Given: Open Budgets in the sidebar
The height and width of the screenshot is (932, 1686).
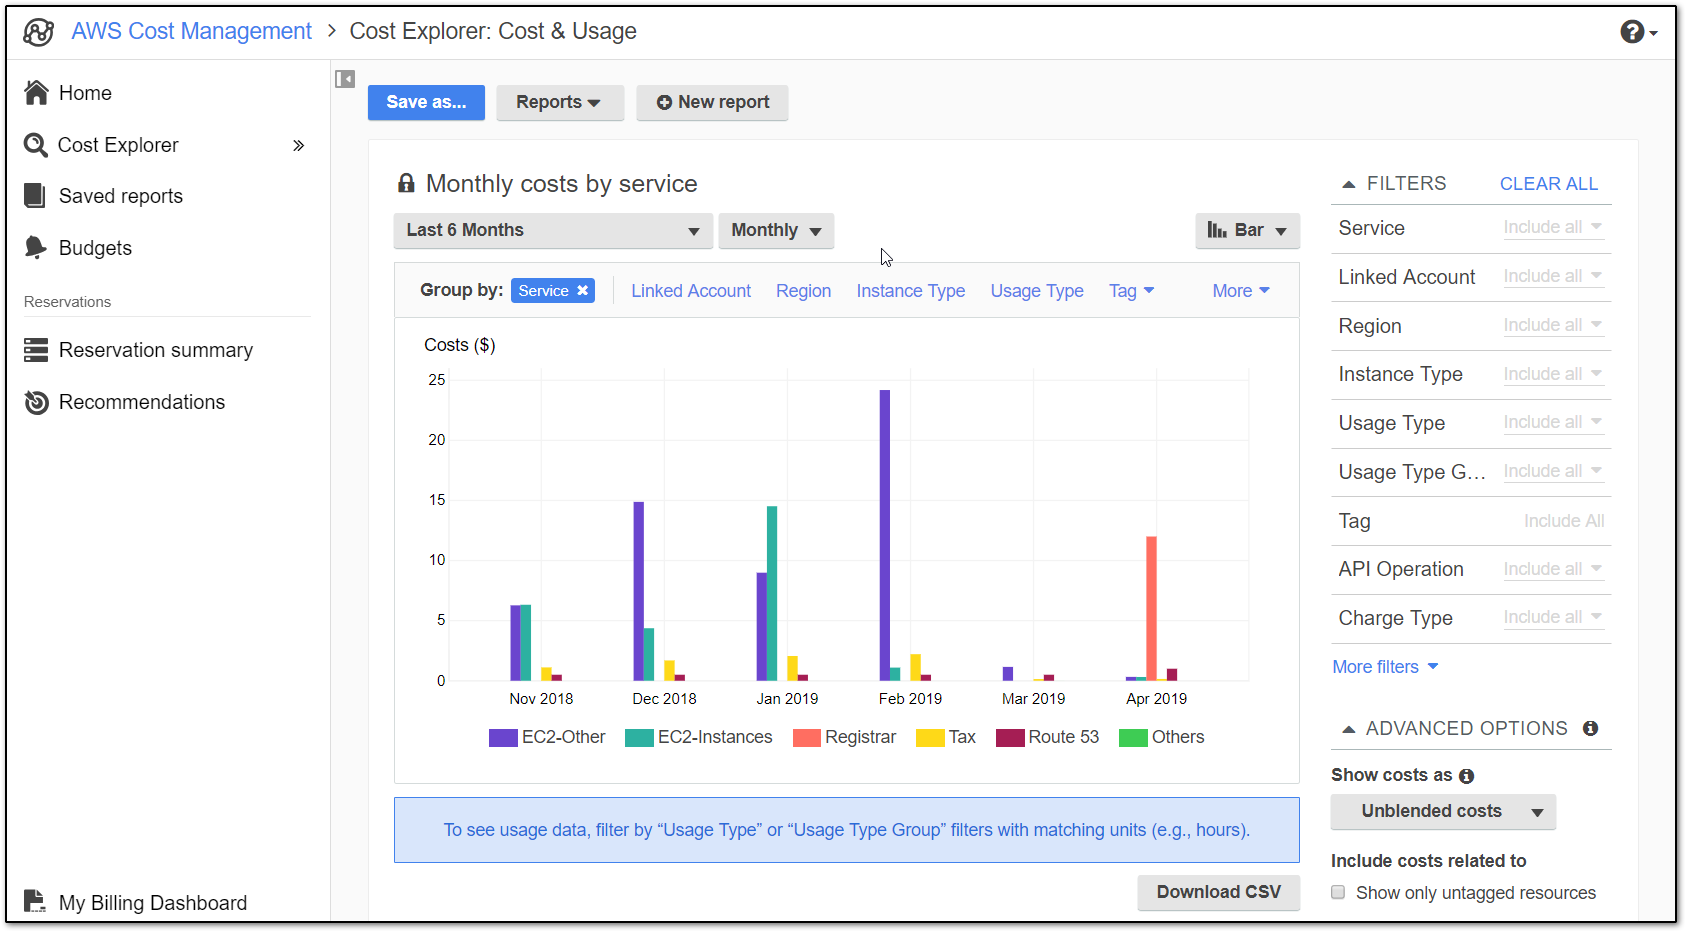Looking at the screenshot, I should [x=95, y=248].
